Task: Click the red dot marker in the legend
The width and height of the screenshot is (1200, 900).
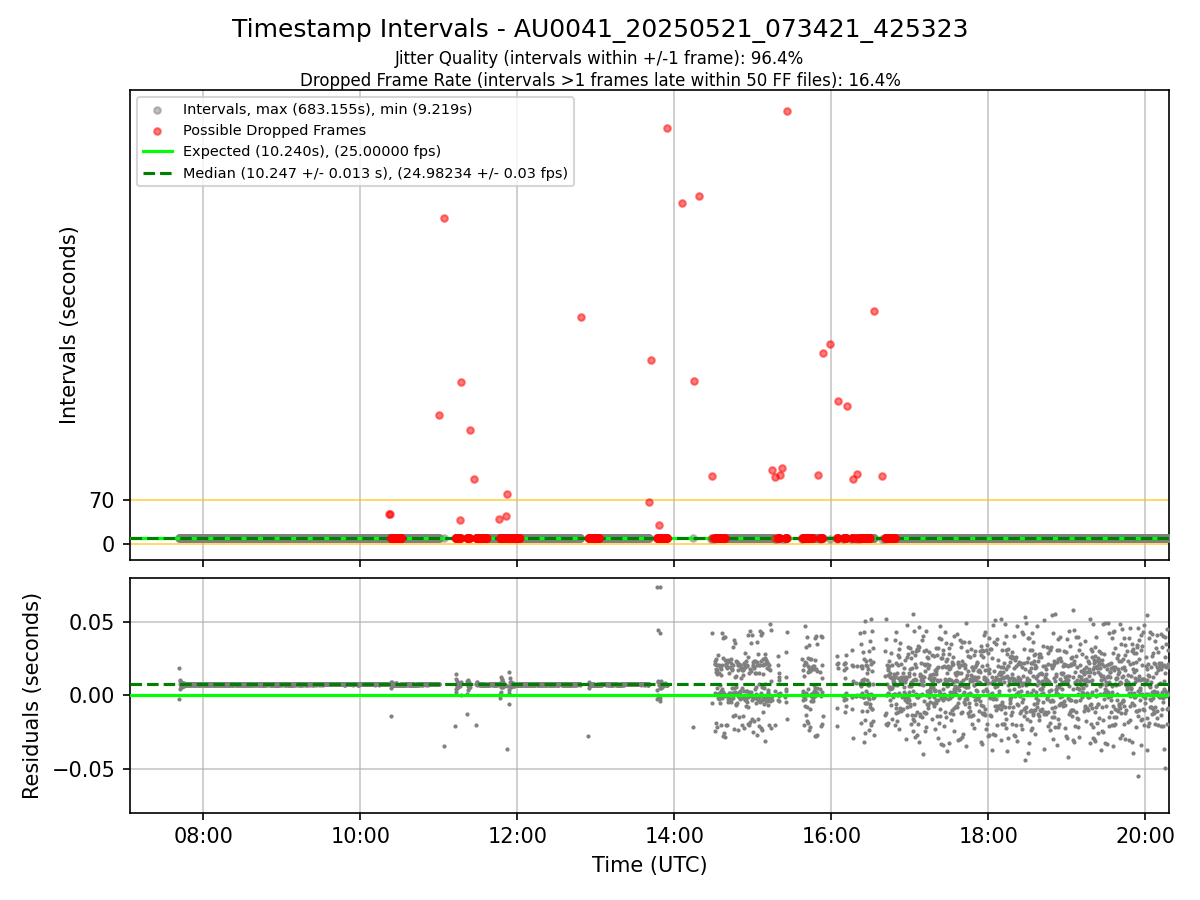Action: [x=156, y=130]
